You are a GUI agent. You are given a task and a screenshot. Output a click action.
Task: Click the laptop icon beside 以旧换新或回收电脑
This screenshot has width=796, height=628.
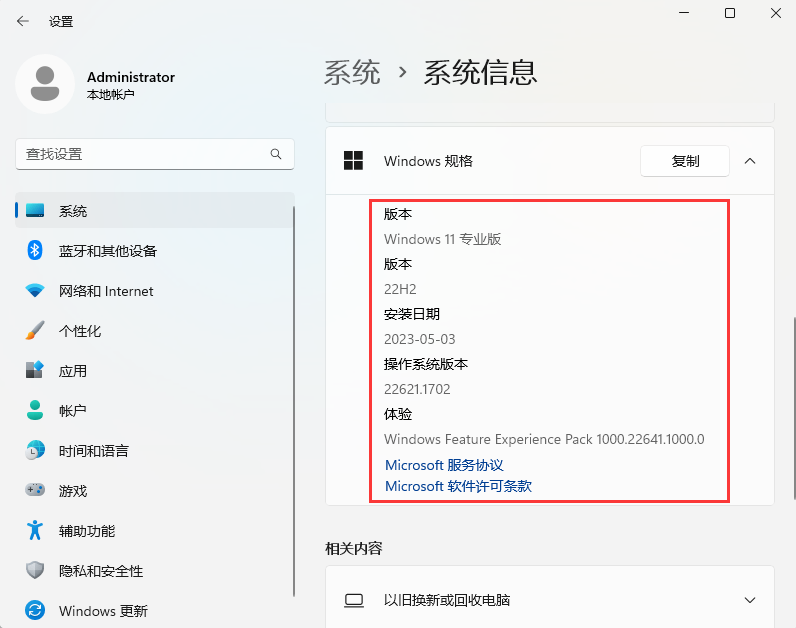(354, 600)
